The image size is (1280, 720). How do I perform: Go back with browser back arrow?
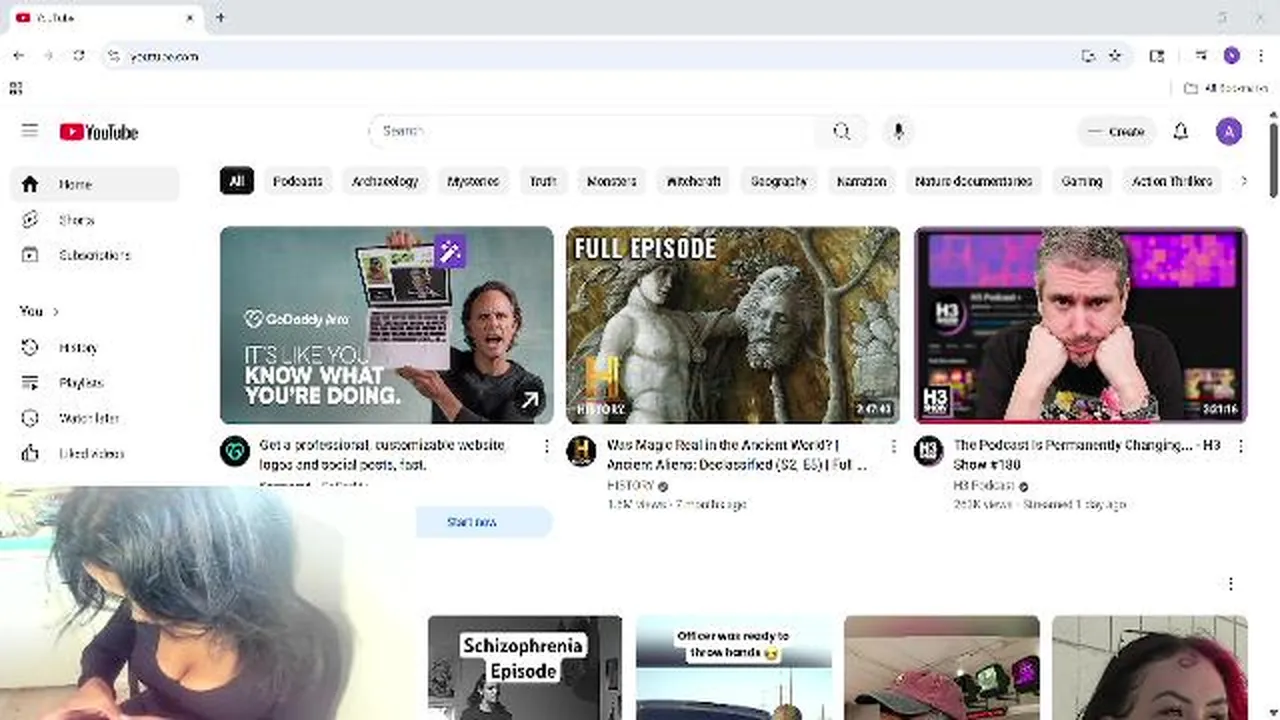(19, 56)
